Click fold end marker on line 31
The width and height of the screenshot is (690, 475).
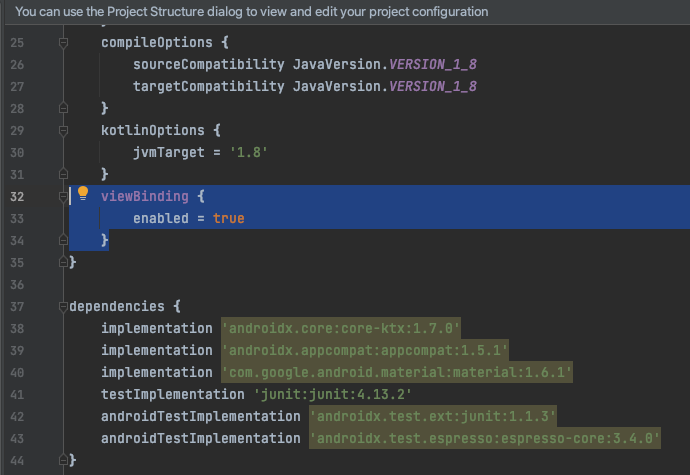click(63, 174)
